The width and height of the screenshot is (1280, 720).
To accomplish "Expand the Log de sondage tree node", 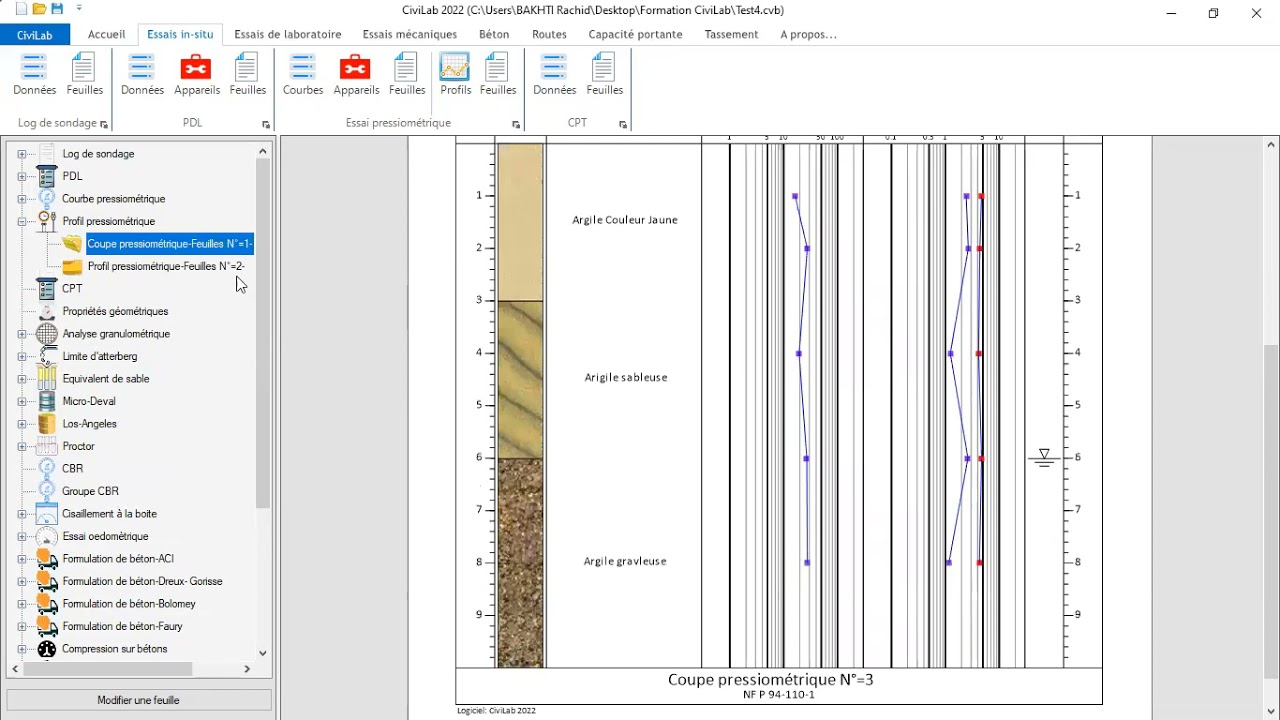I will [22, 154].
